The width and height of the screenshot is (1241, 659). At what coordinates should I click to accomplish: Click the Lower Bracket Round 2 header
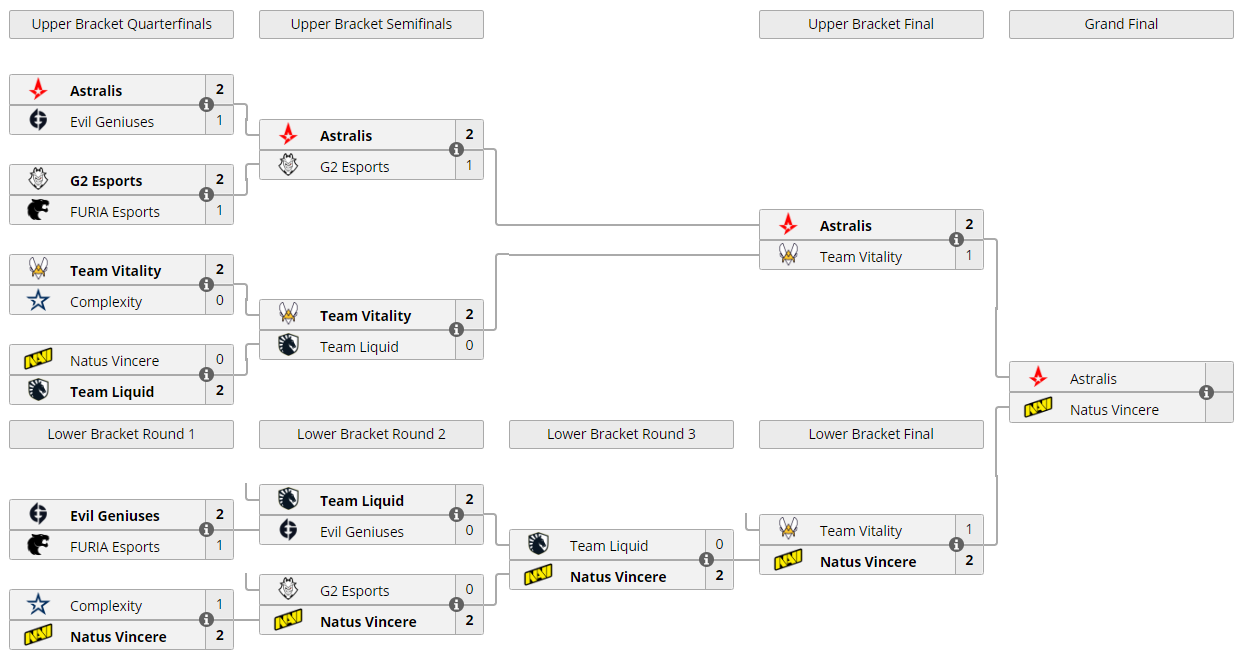pos(371,434)
